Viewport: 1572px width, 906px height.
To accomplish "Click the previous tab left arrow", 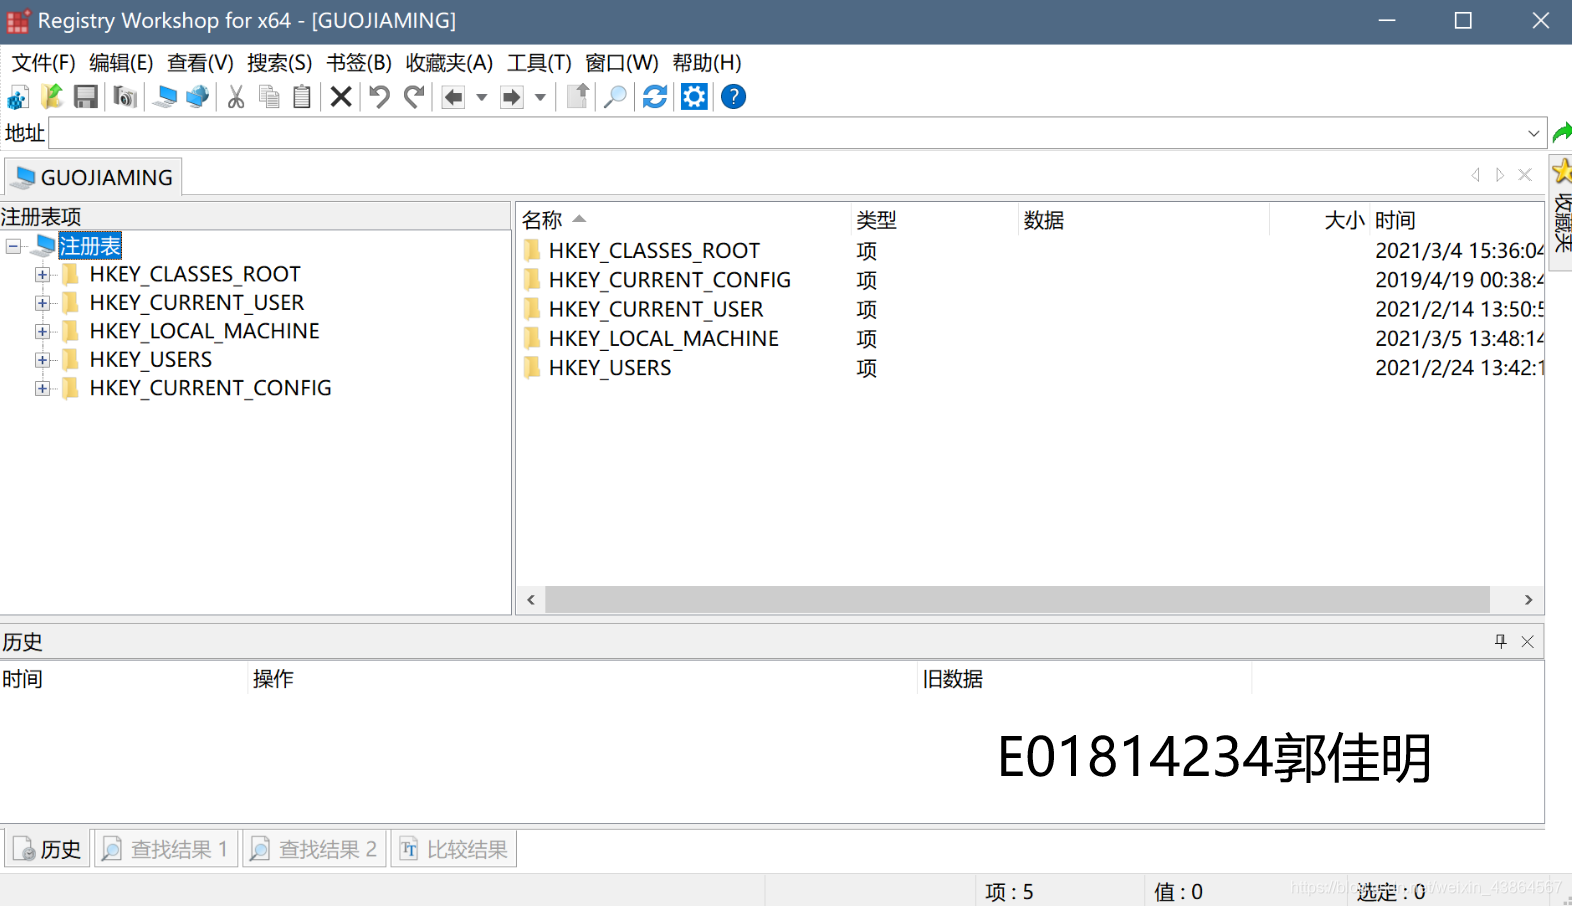I will (1476, 174).
